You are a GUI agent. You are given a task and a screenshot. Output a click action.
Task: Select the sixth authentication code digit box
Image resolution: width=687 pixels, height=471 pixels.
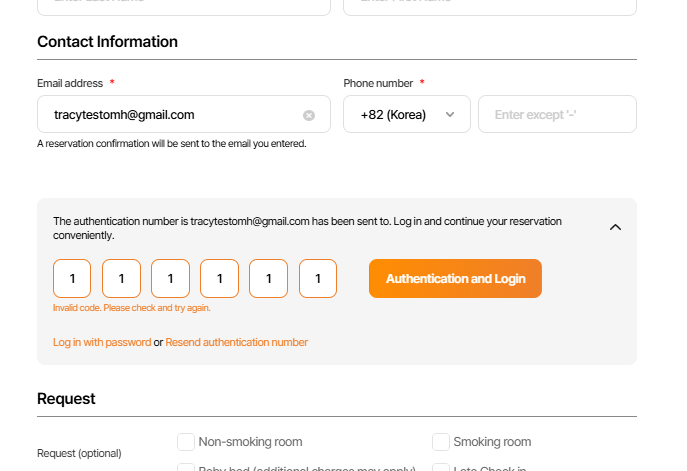[x=318, y=279]
